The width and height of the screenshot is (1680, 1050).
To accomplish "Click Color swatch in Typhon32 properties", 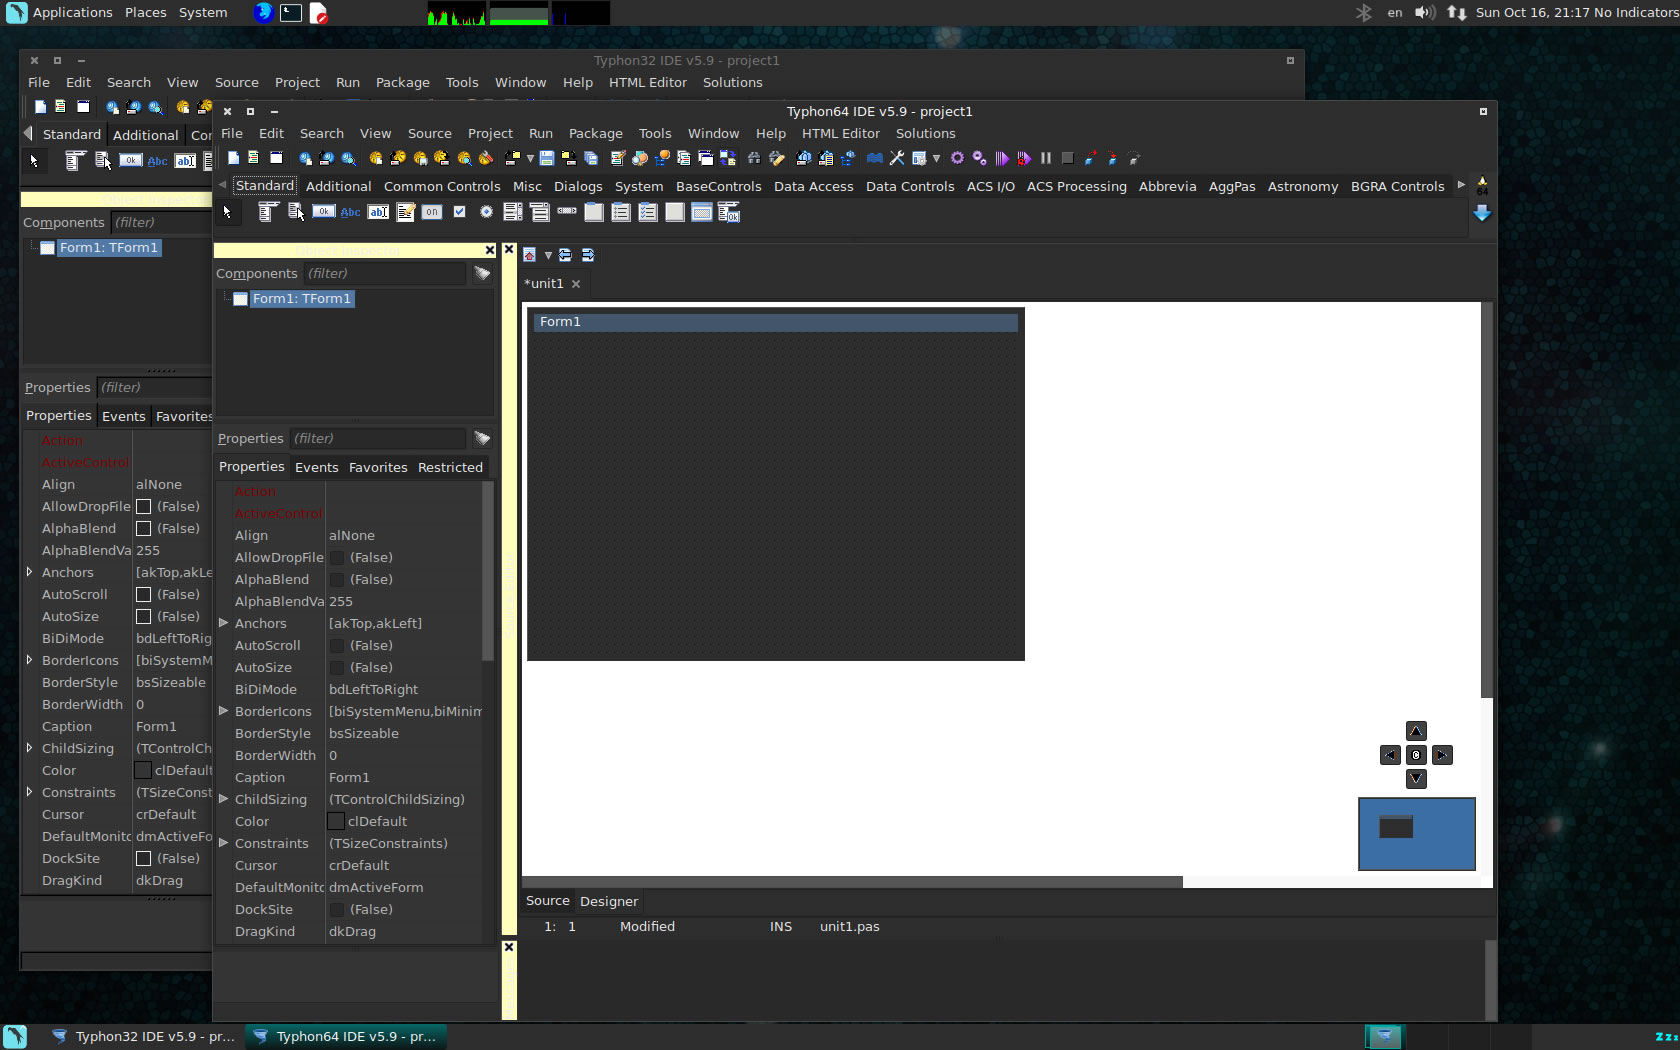I will (143, 770).
